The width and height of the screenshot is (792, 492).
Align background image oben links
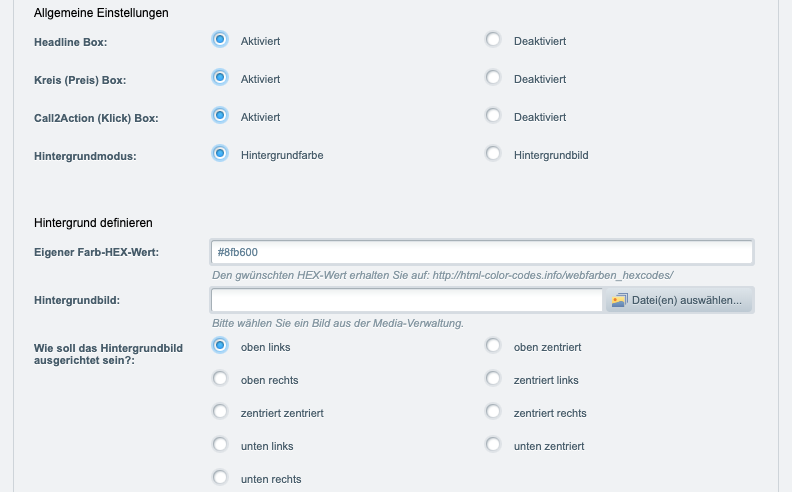220,346
